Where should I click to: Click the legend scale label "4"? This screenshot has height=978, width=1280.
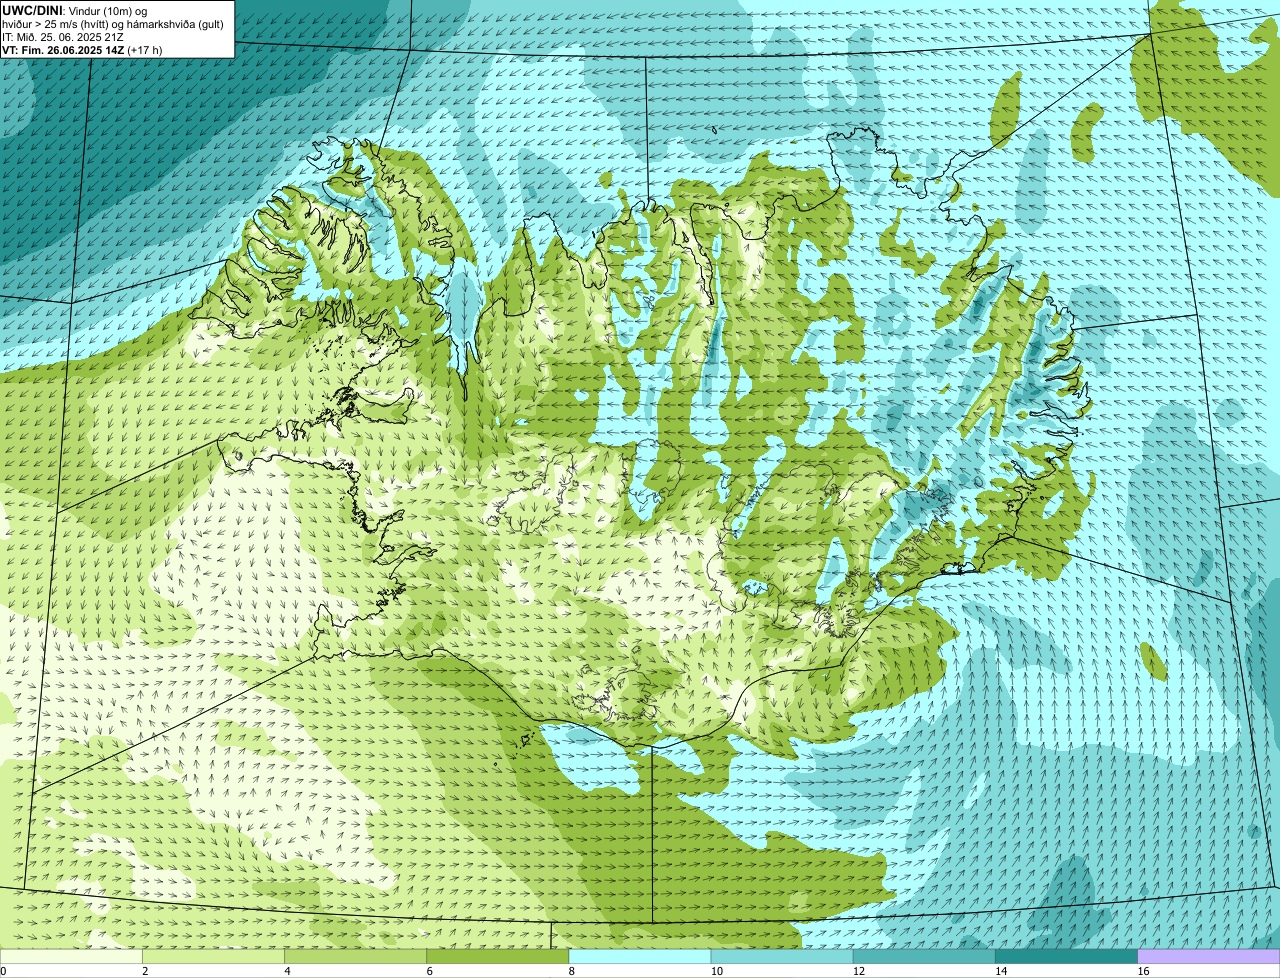[x=287, y=971]
